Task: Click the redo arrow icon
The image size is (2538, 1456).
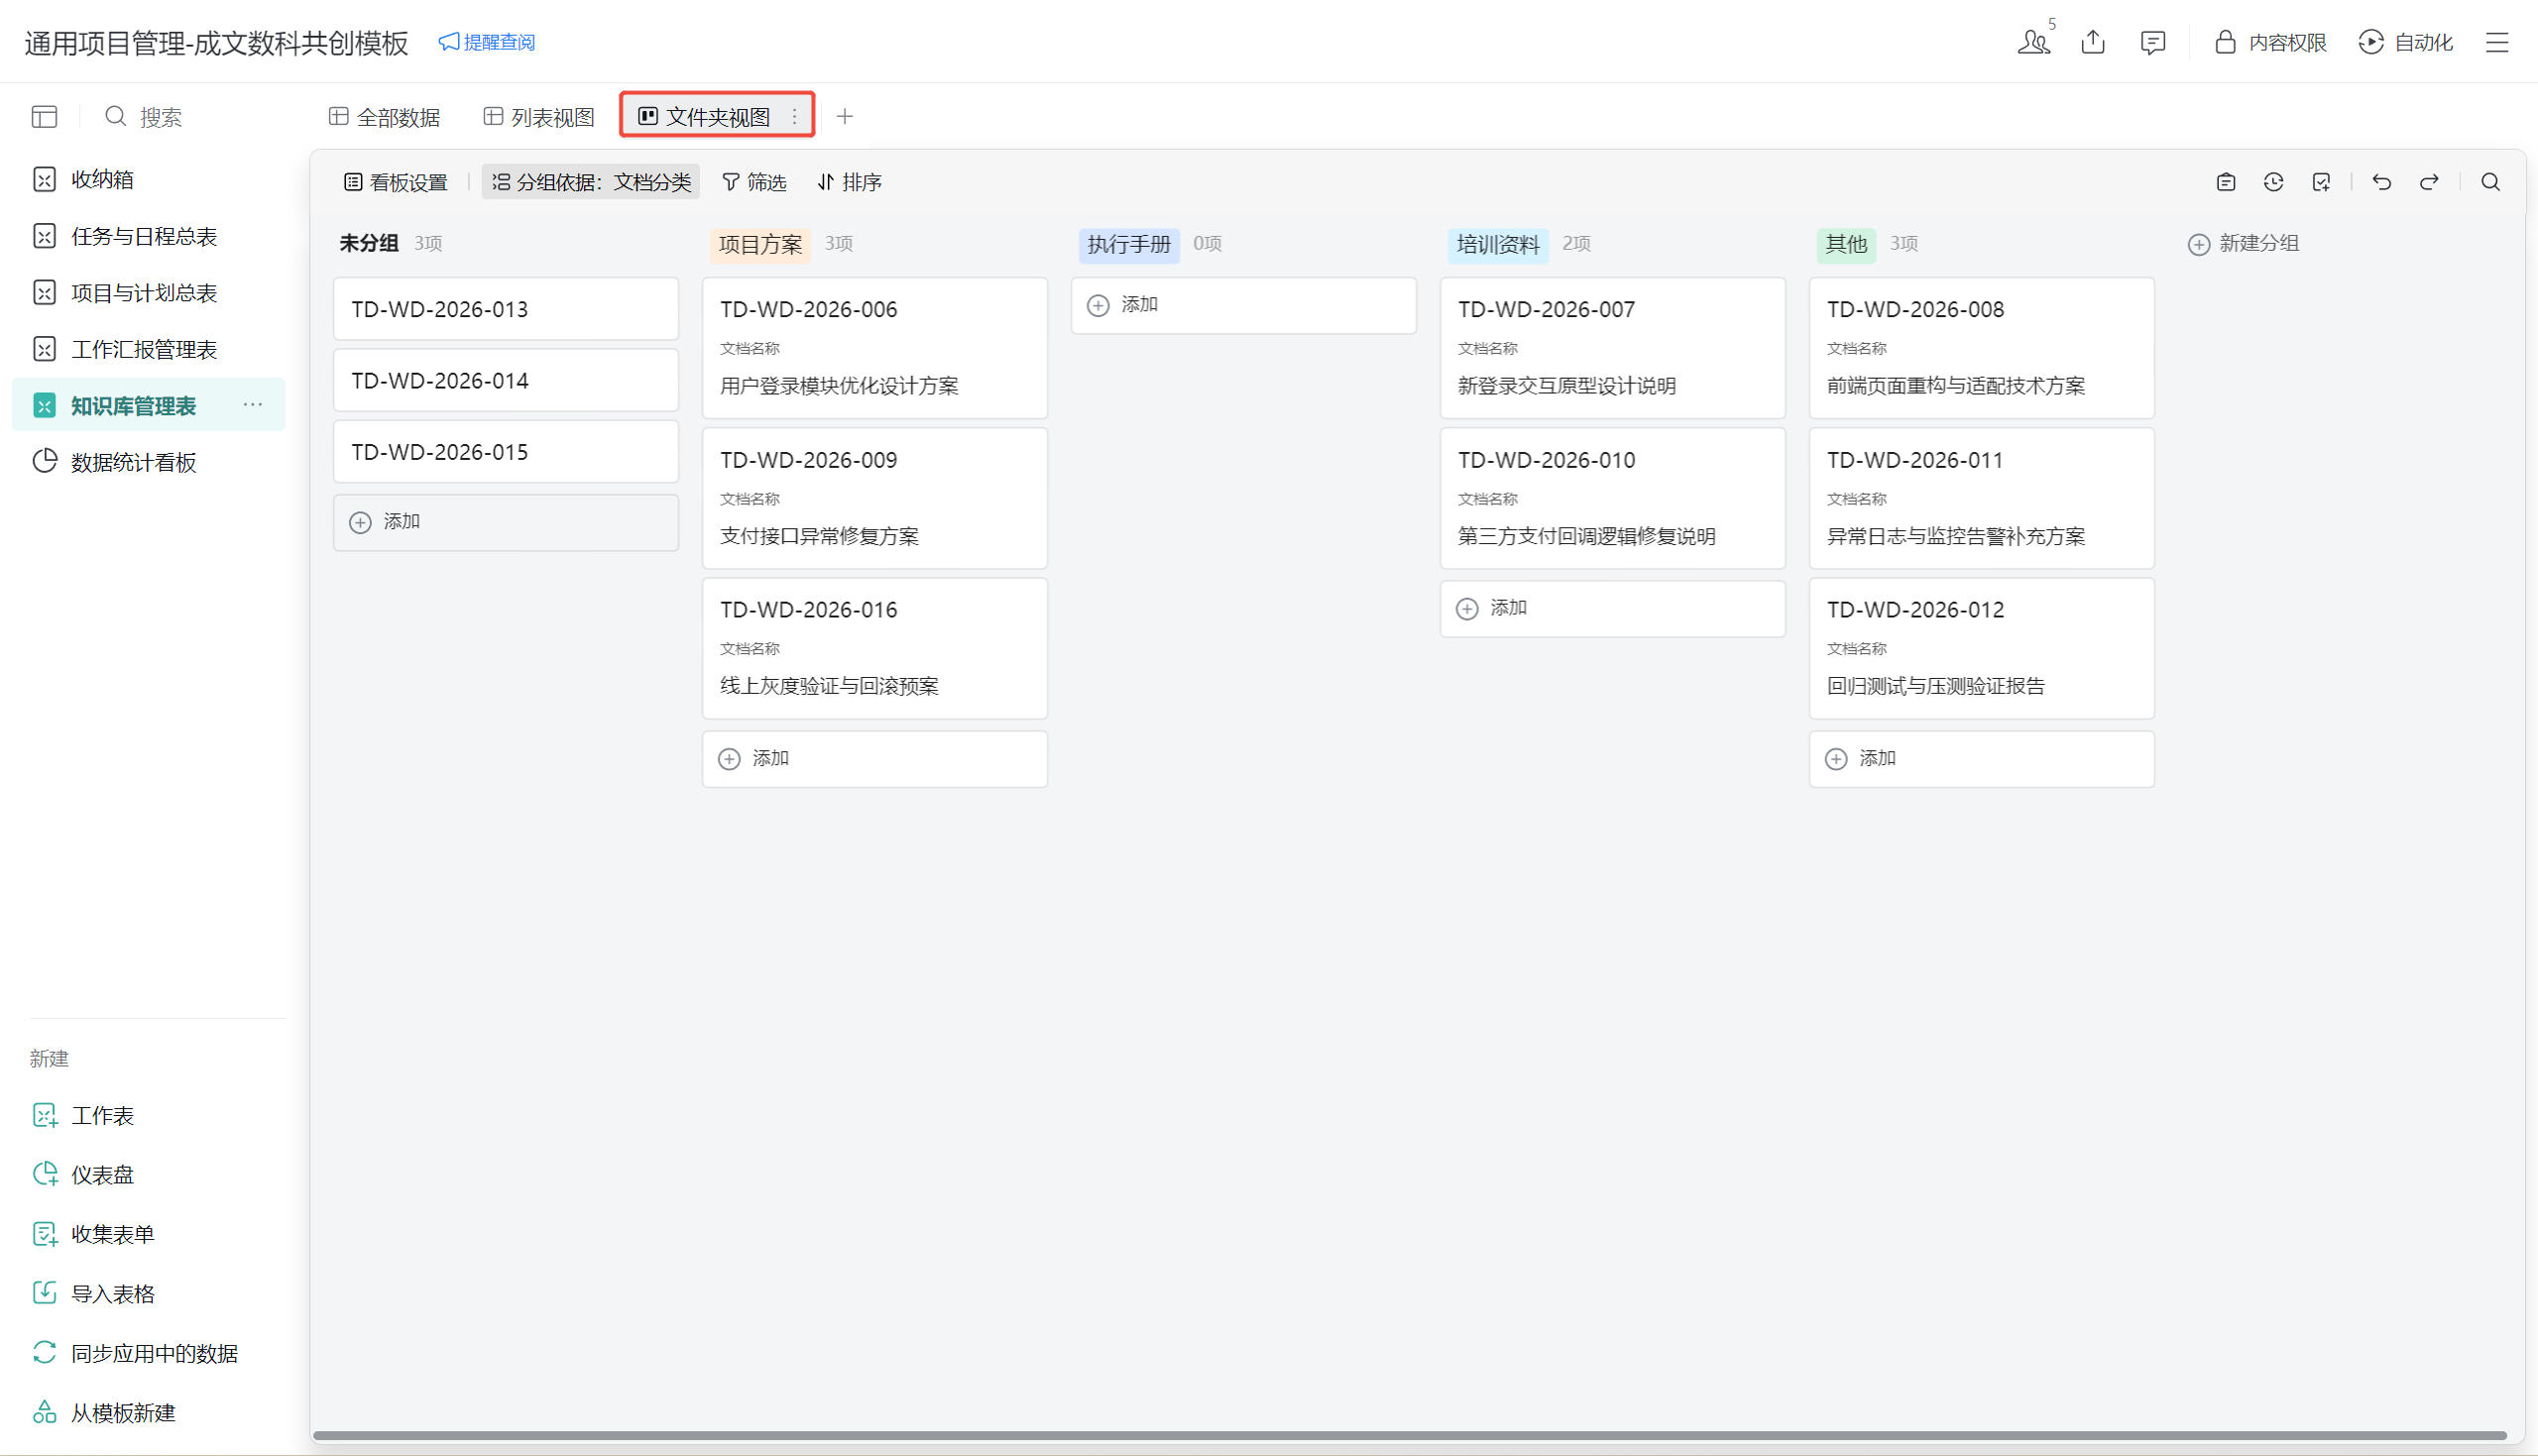Action: pos(2429,182)
